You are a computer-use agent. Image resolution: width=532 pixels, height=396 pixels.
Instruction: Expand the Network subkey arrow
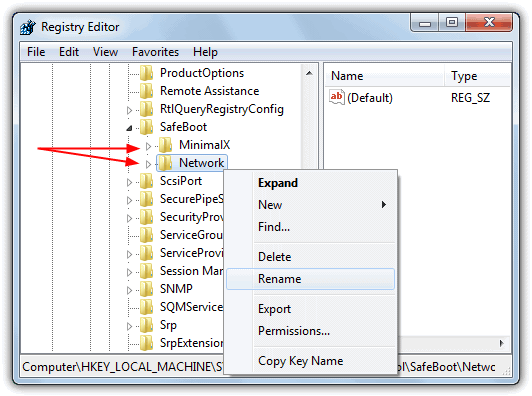(x=148, y=164)
